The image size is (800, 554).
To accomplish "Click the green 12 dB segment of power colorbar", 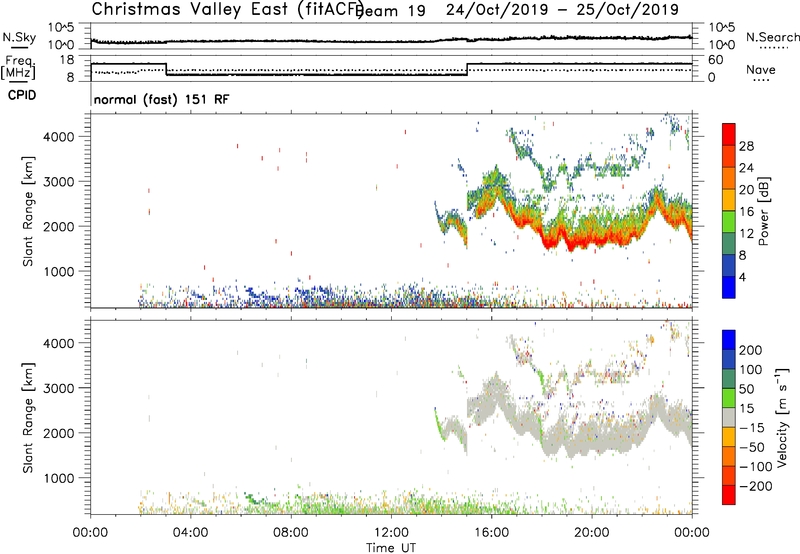I will (x=729, y=222).
